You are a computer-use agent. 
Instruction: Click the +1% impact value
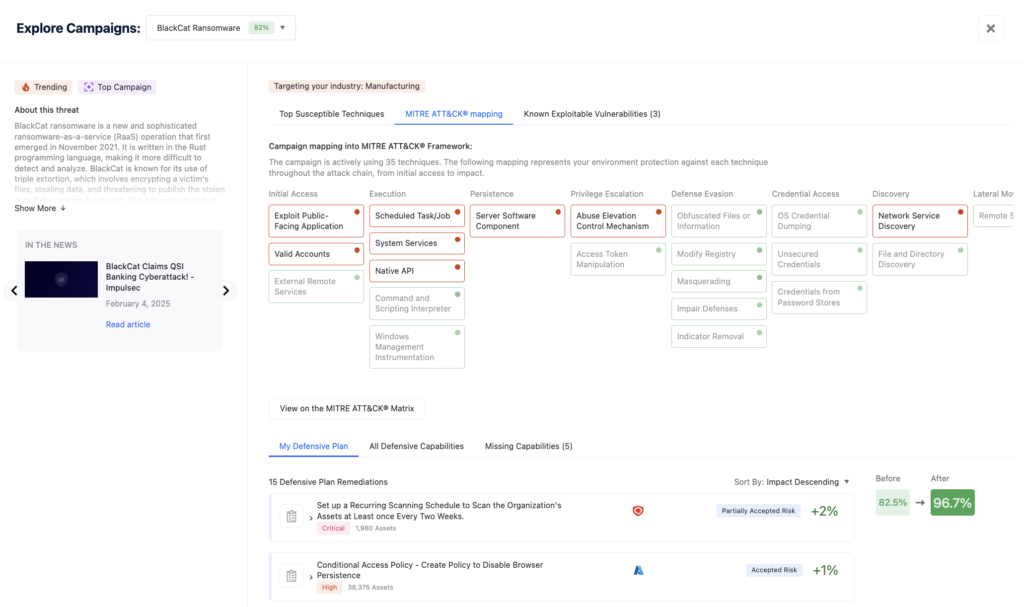(825, 570)
